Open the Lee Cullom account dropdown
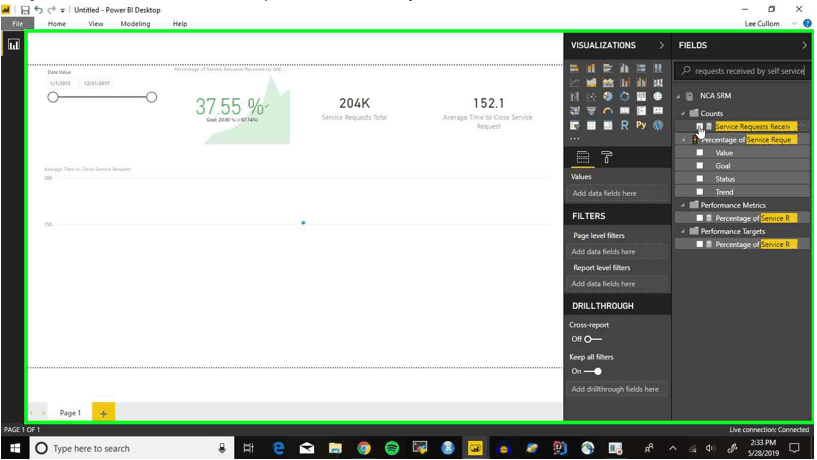The height and width of the screenshot is (460, 817). [x=794, y=23]
